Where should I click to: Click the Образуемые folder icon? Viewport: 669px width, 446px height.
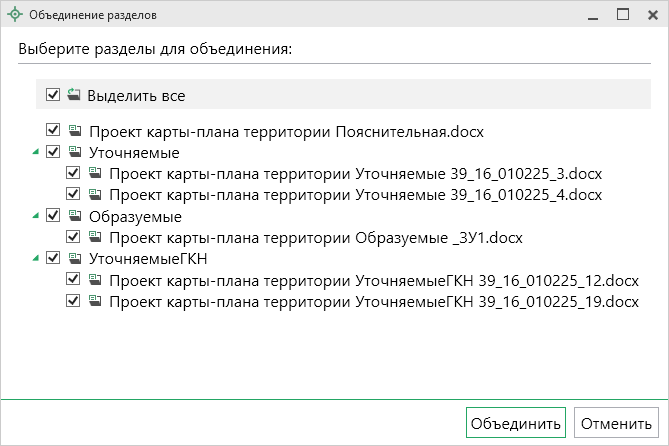pyautogui.click(x=75, y=216)
